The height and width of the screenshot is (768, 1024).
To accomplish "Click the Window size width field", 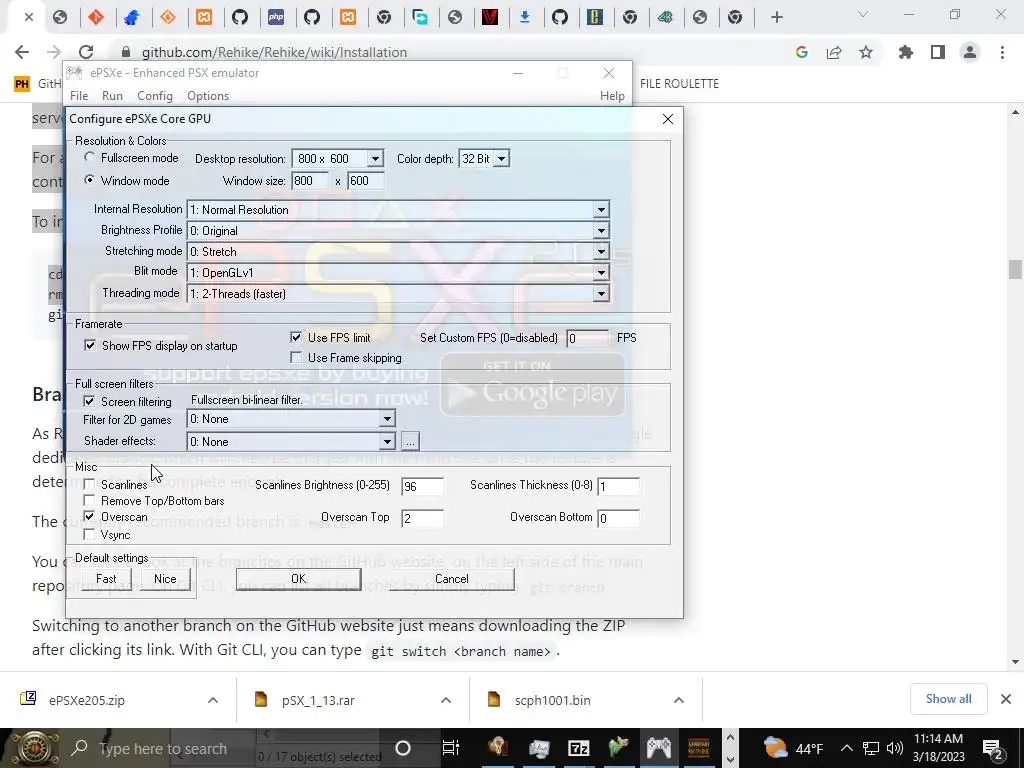I will point(310,181).
